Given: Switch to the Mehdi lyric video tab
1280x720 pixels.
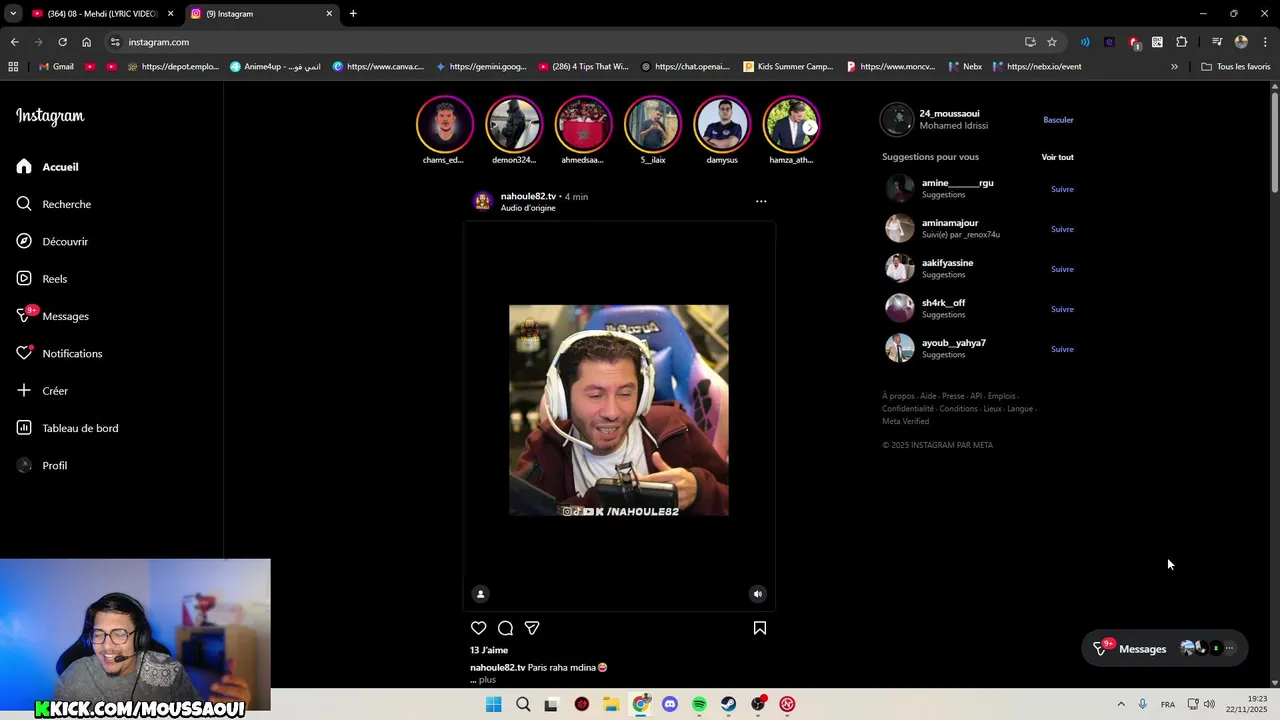Looking at the screenshot, I should click(101, 14).
